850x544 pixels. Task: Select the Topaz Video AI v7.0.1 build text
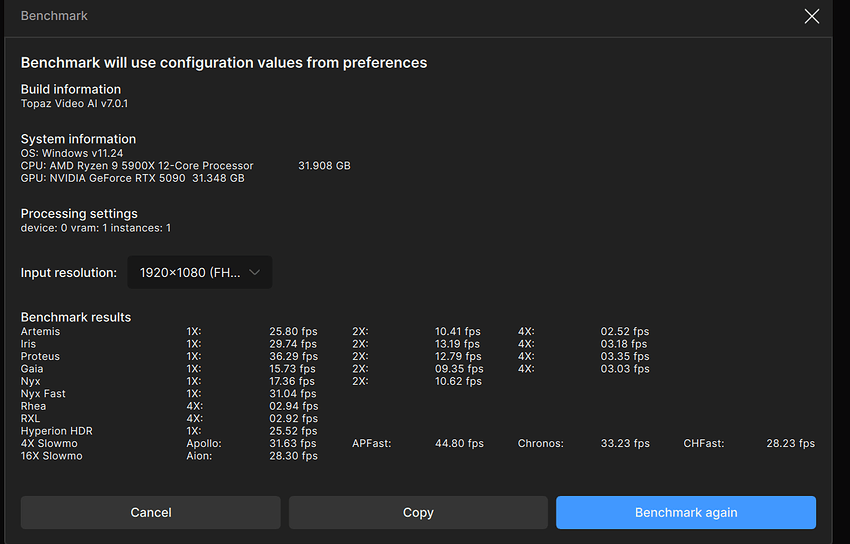click(74, 103)
